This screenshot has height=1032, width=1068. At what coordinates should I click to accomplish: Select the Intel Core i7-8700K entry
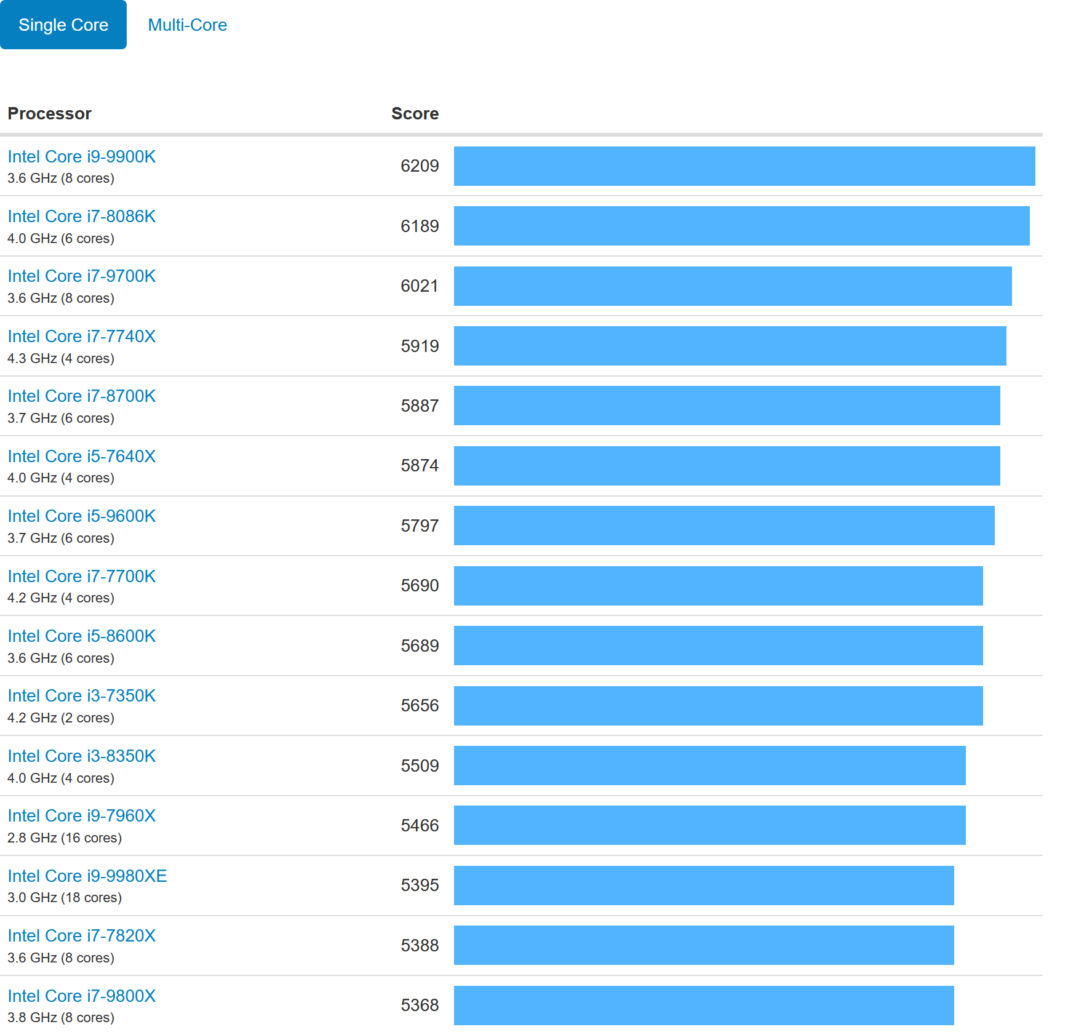[x=82, y=397]
